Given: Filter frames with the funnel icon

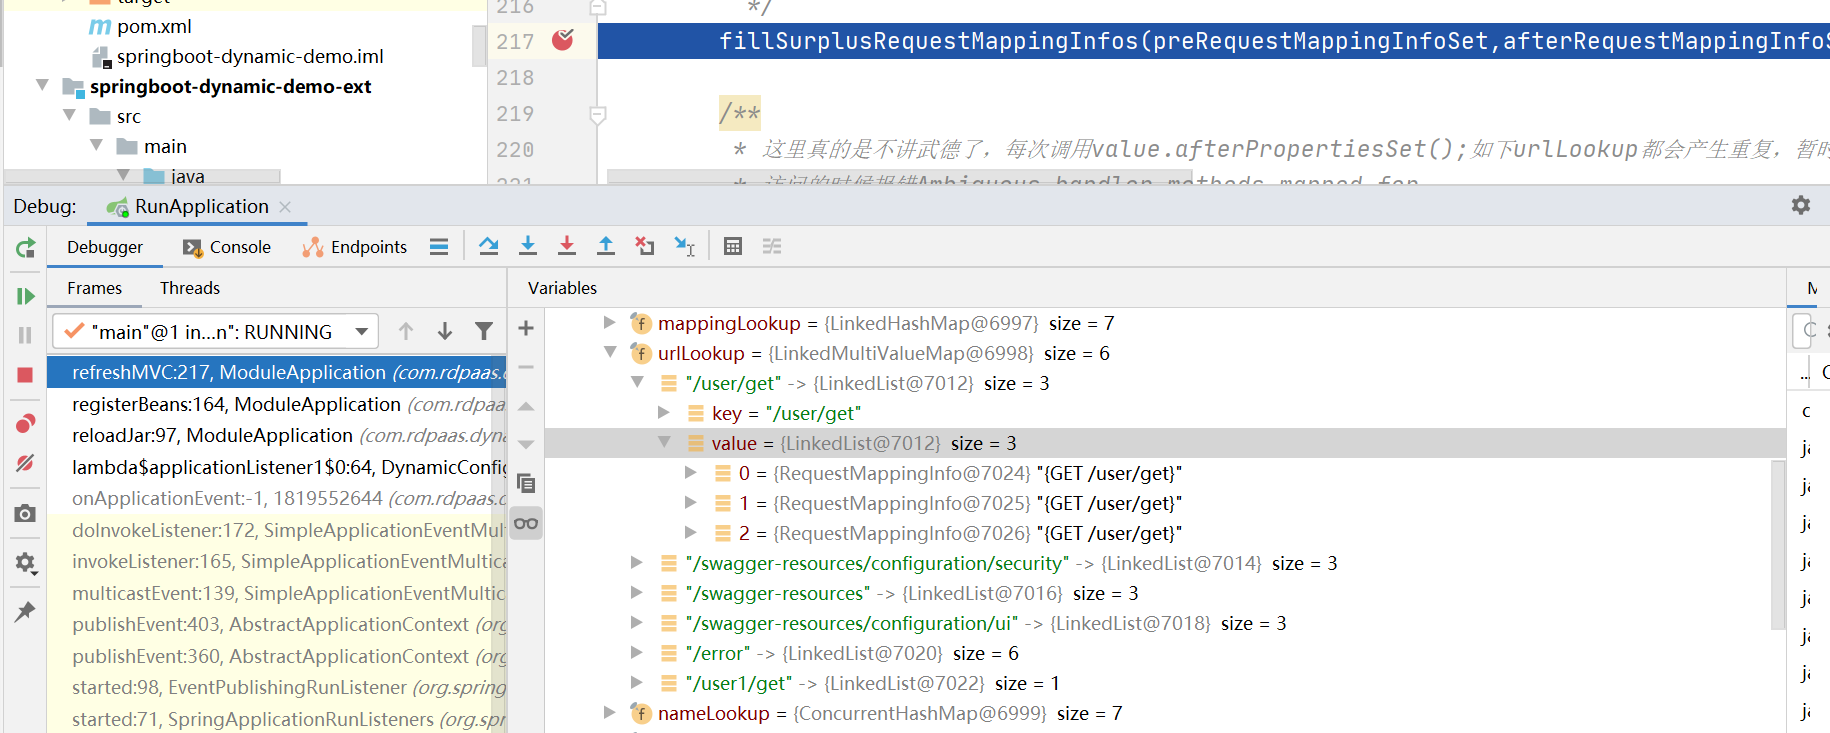Looking at the screenshot, I should tap(484, 331).
